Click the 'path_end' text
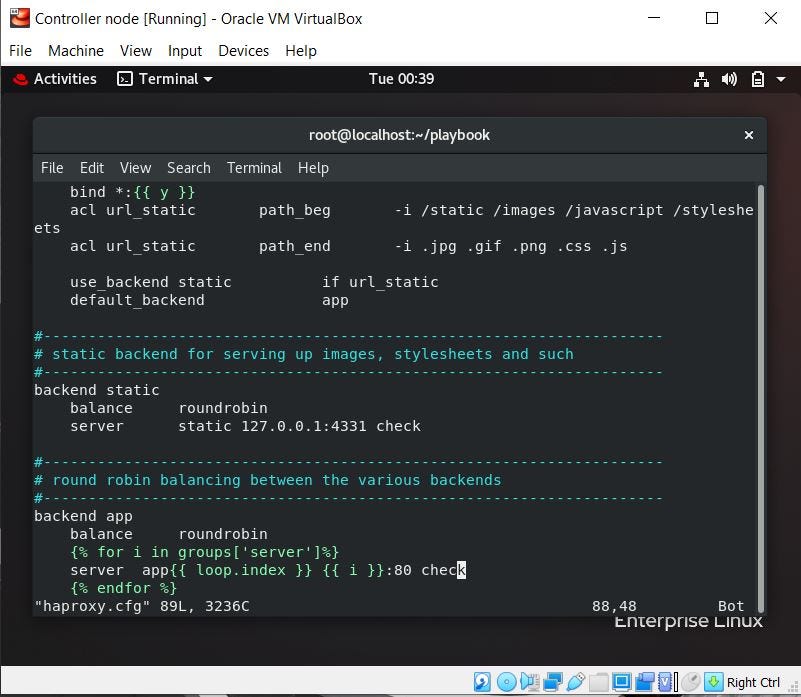Screen dimensions: 801x697 click(x=295, y=246)
